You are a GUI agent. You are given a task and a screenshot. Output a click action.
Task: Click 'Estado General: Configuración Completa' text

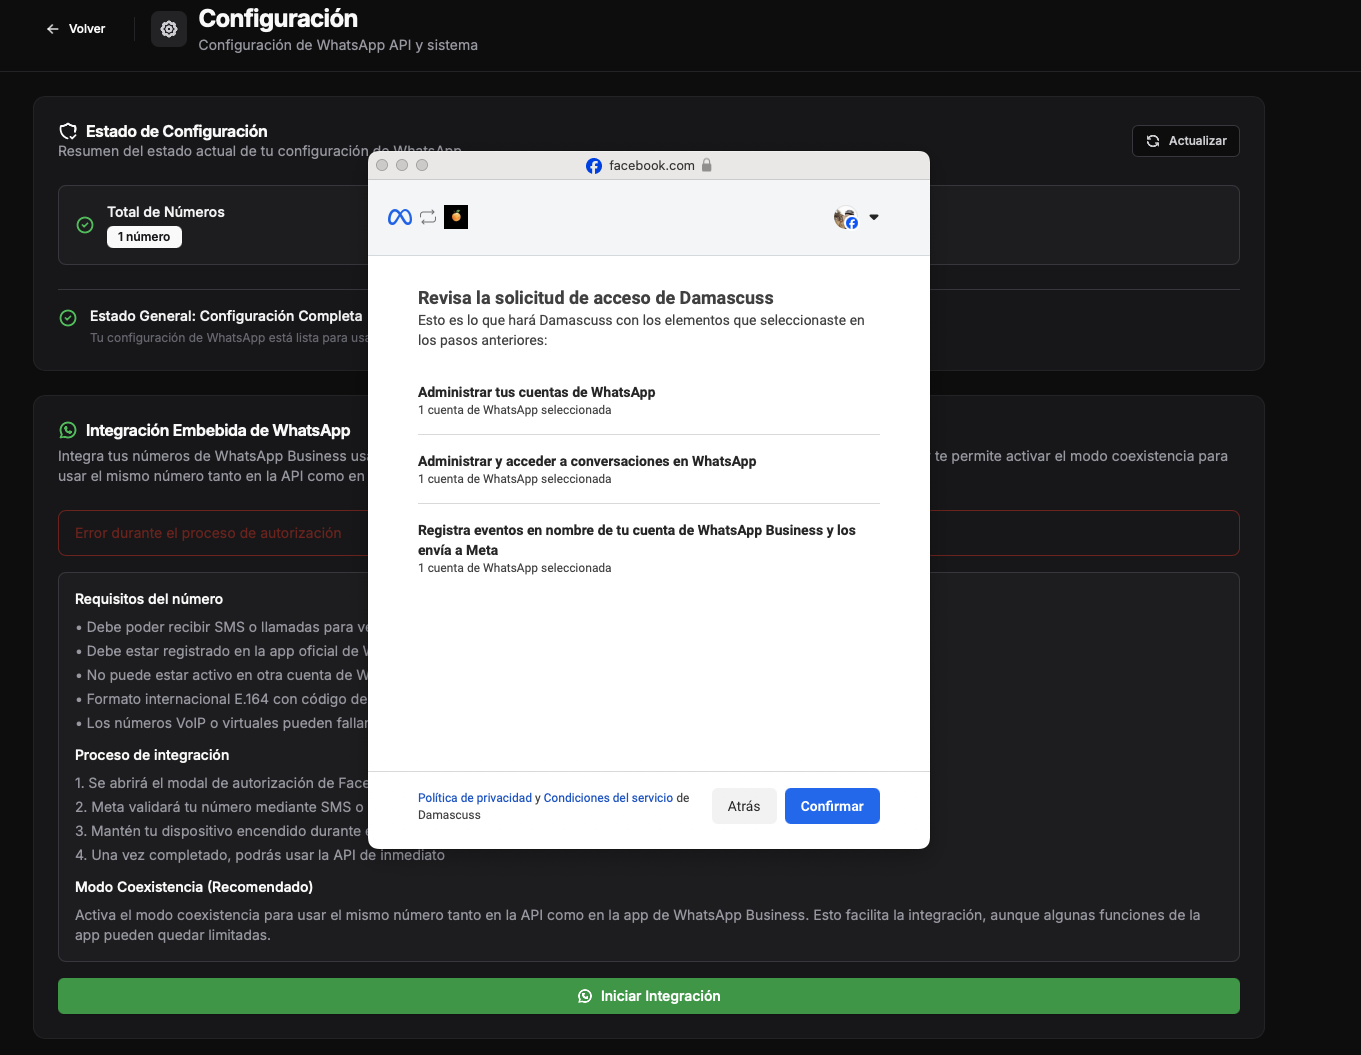(226, 316)
